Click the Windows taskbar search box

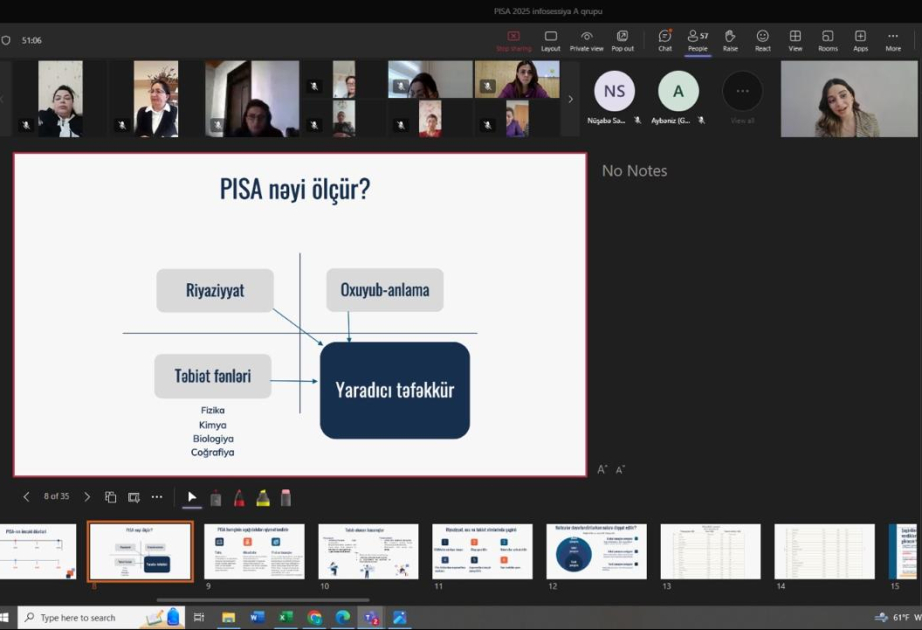tap(101, 618)
